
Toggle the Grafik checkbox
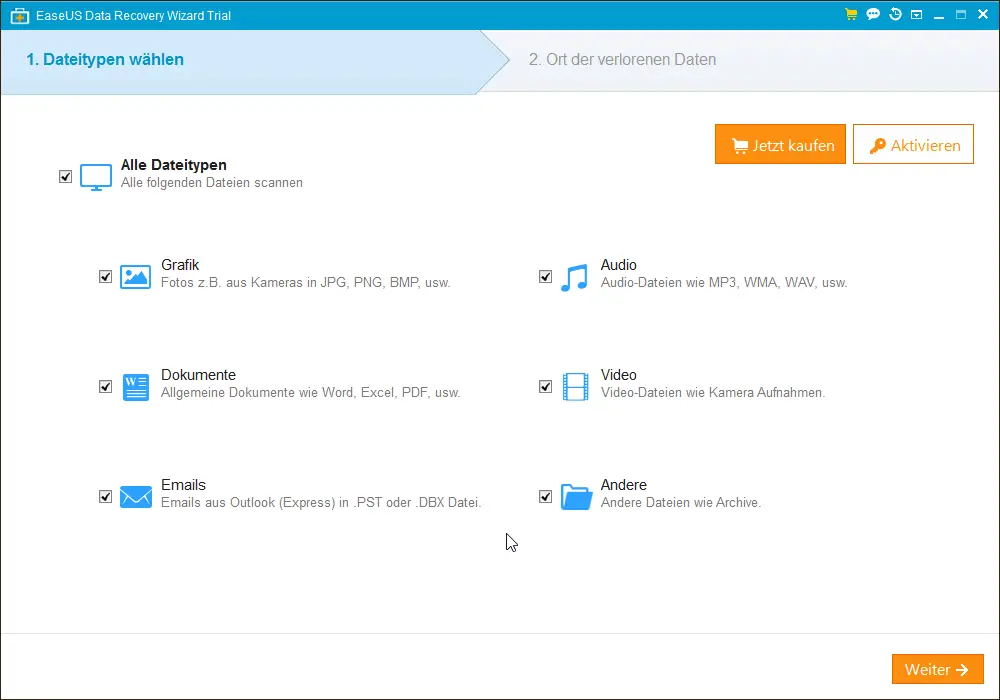tap(105, 277)
